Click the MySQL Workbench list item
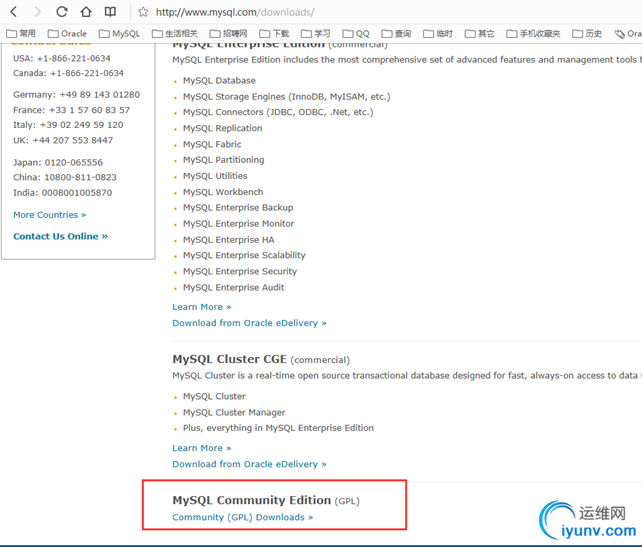Viewport: 642px width, 547px height. click(223, 192)
